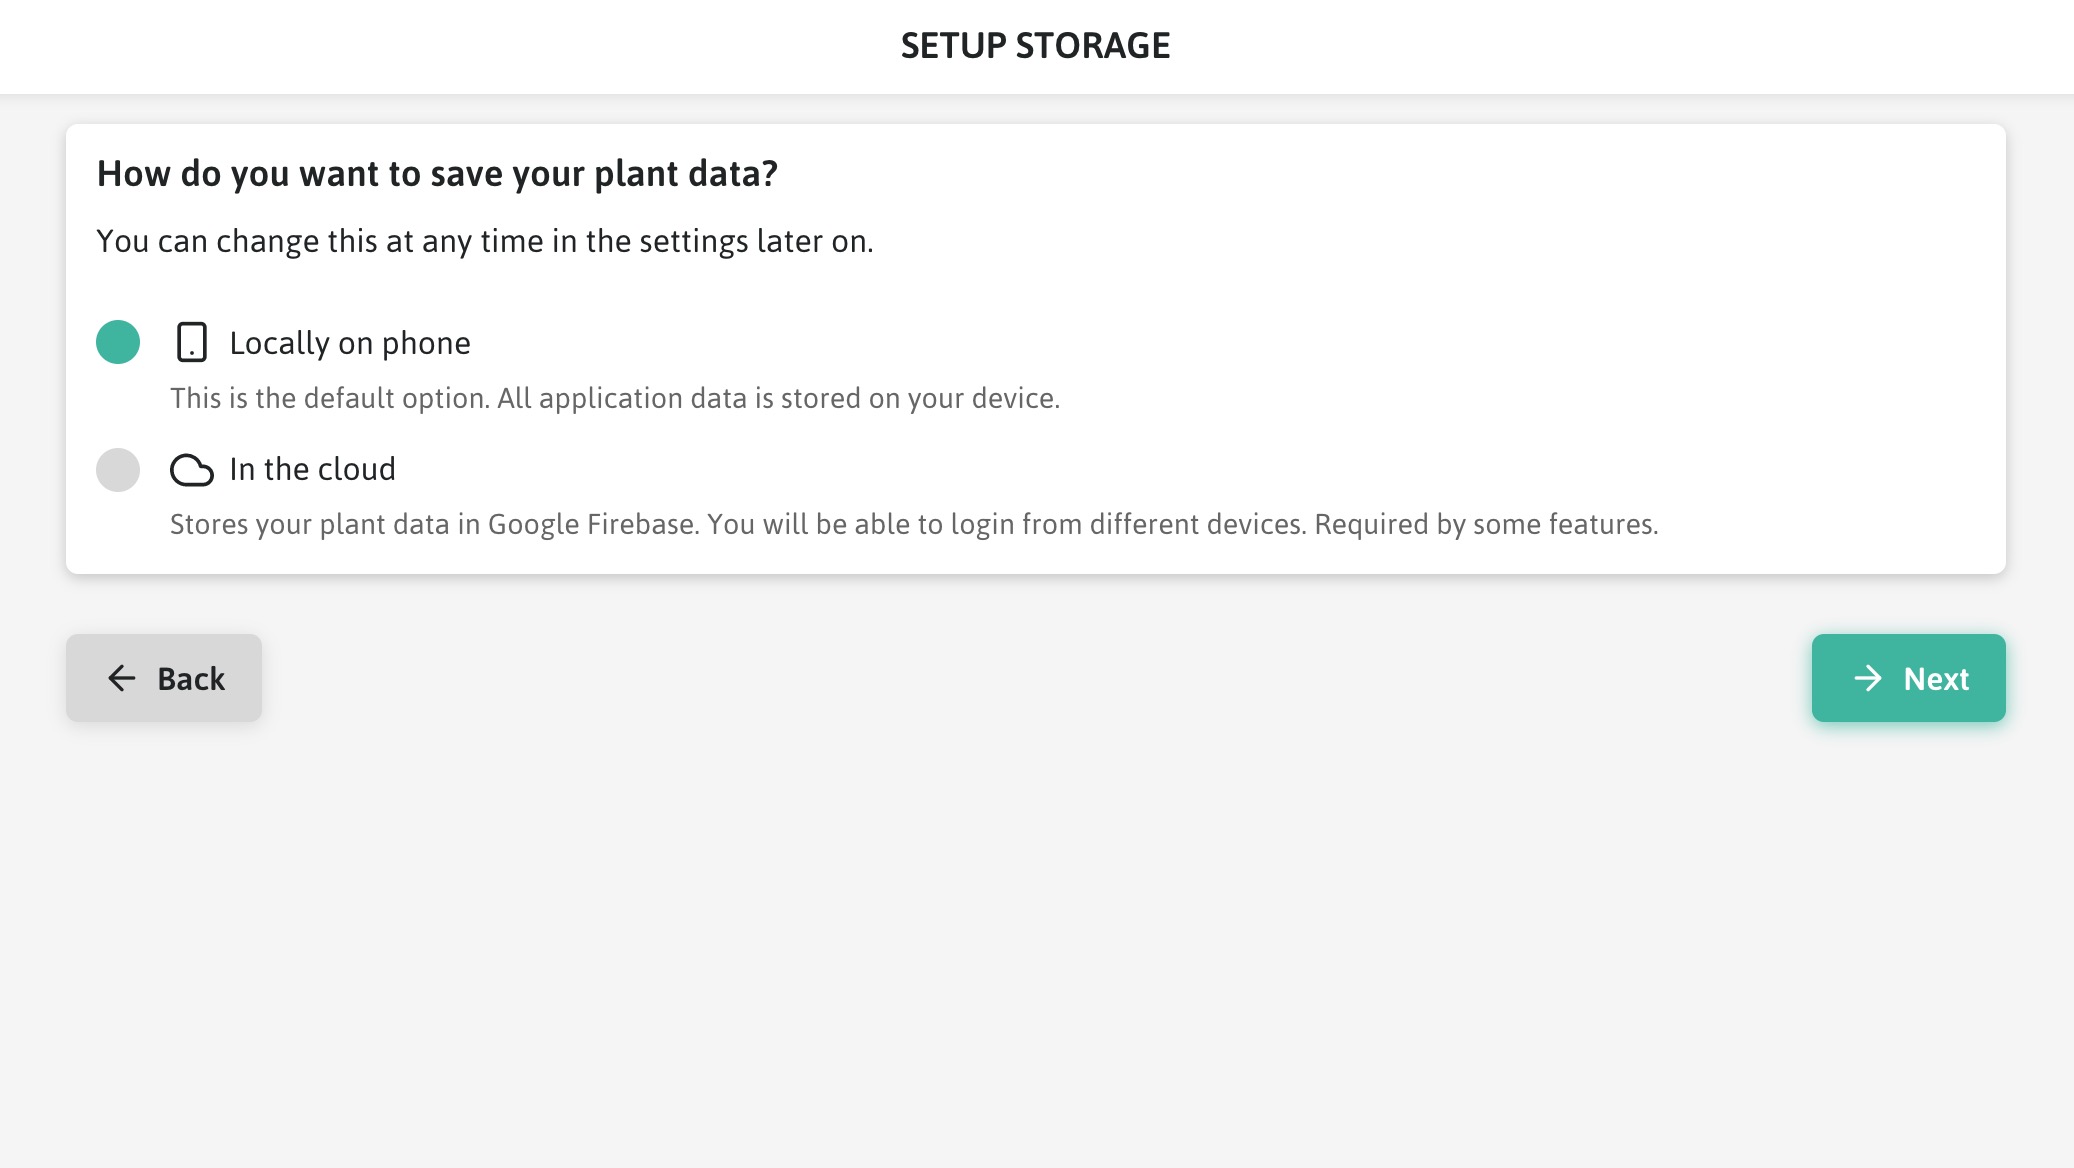This screenshot has height=1168, width=2074.
Task: Click the "You can change this" subtitle
Action: point(484,241)
